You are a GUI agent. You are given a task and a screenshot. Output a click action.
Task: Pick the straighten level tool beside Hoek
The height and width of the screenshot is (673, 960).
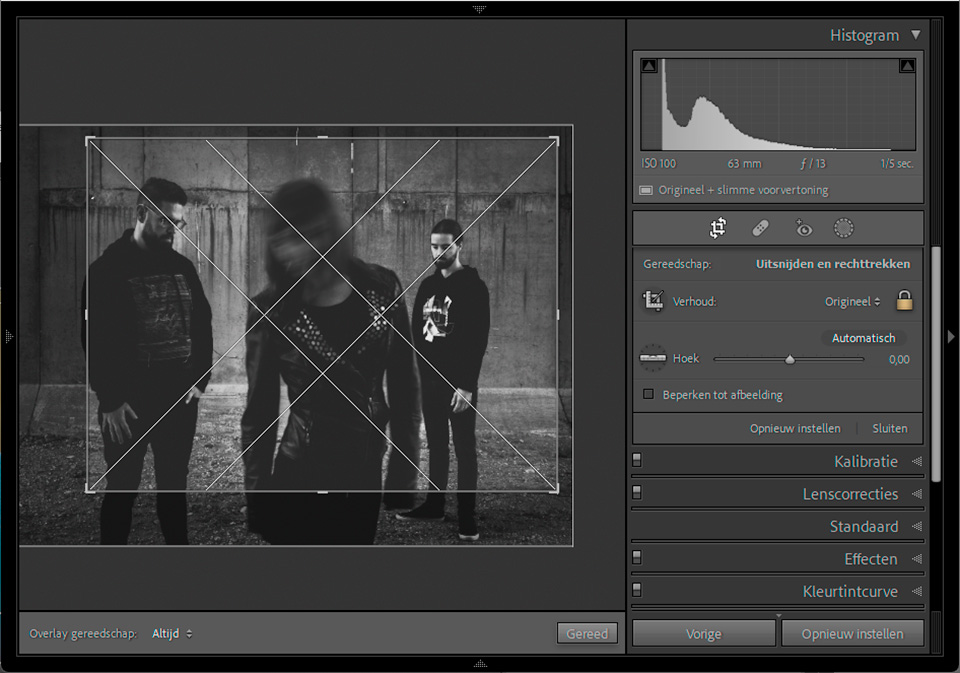[x=653, y=358]
